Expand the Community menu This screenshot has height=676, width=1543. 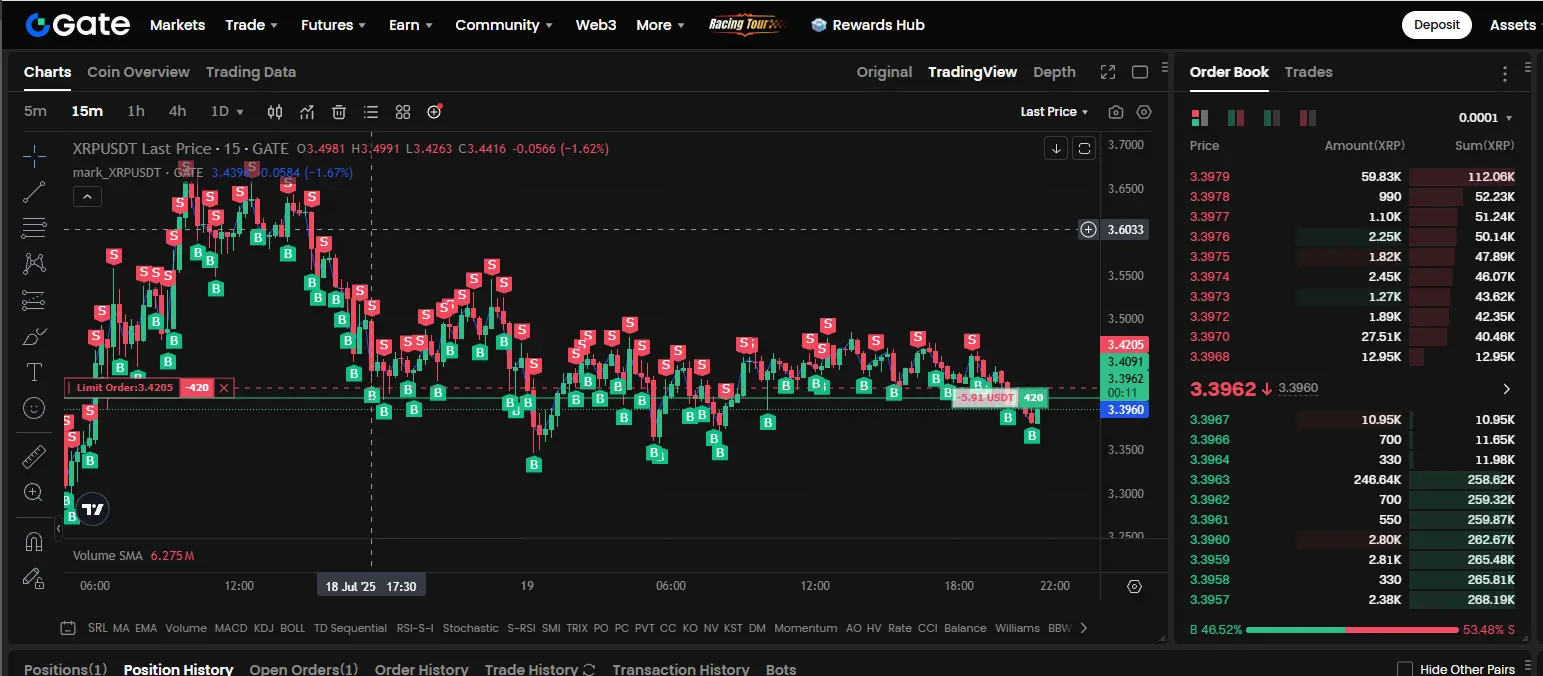(x=504, y=25)
